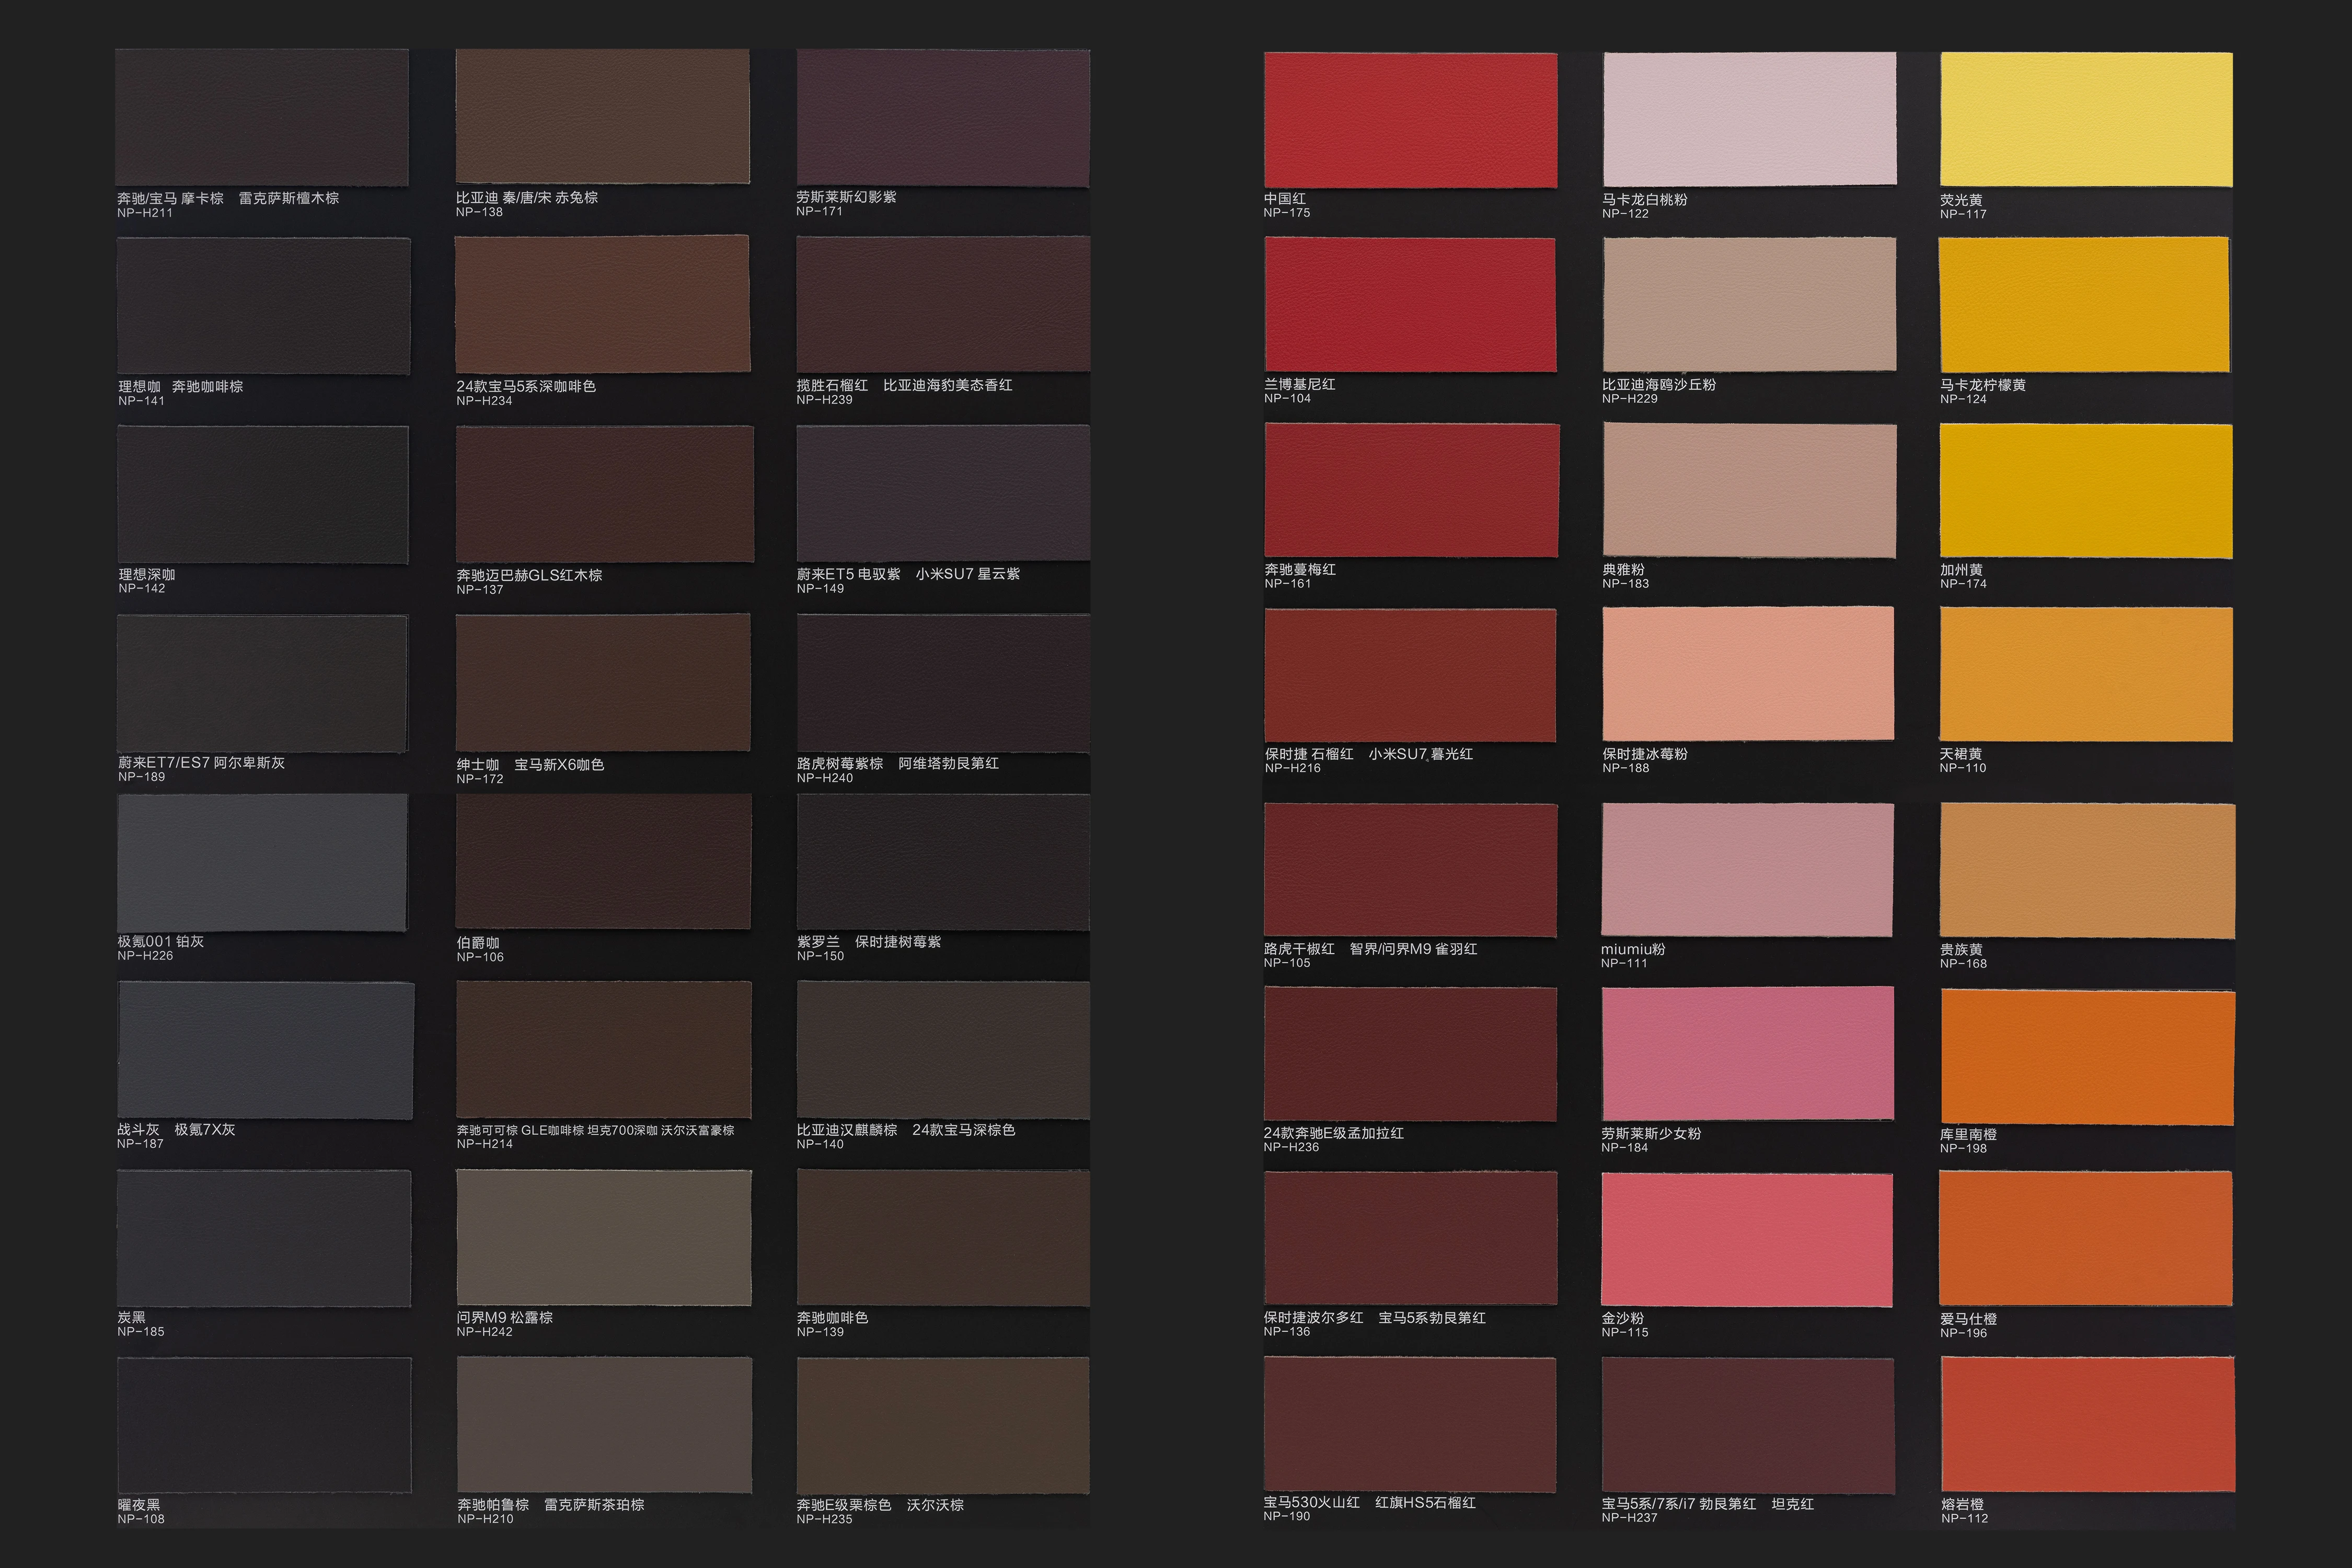2352x1568 pixels.
Task: Pick the 马卡龙白桃粉 NP-122 pink swatch
Action: click(1749, 119)
